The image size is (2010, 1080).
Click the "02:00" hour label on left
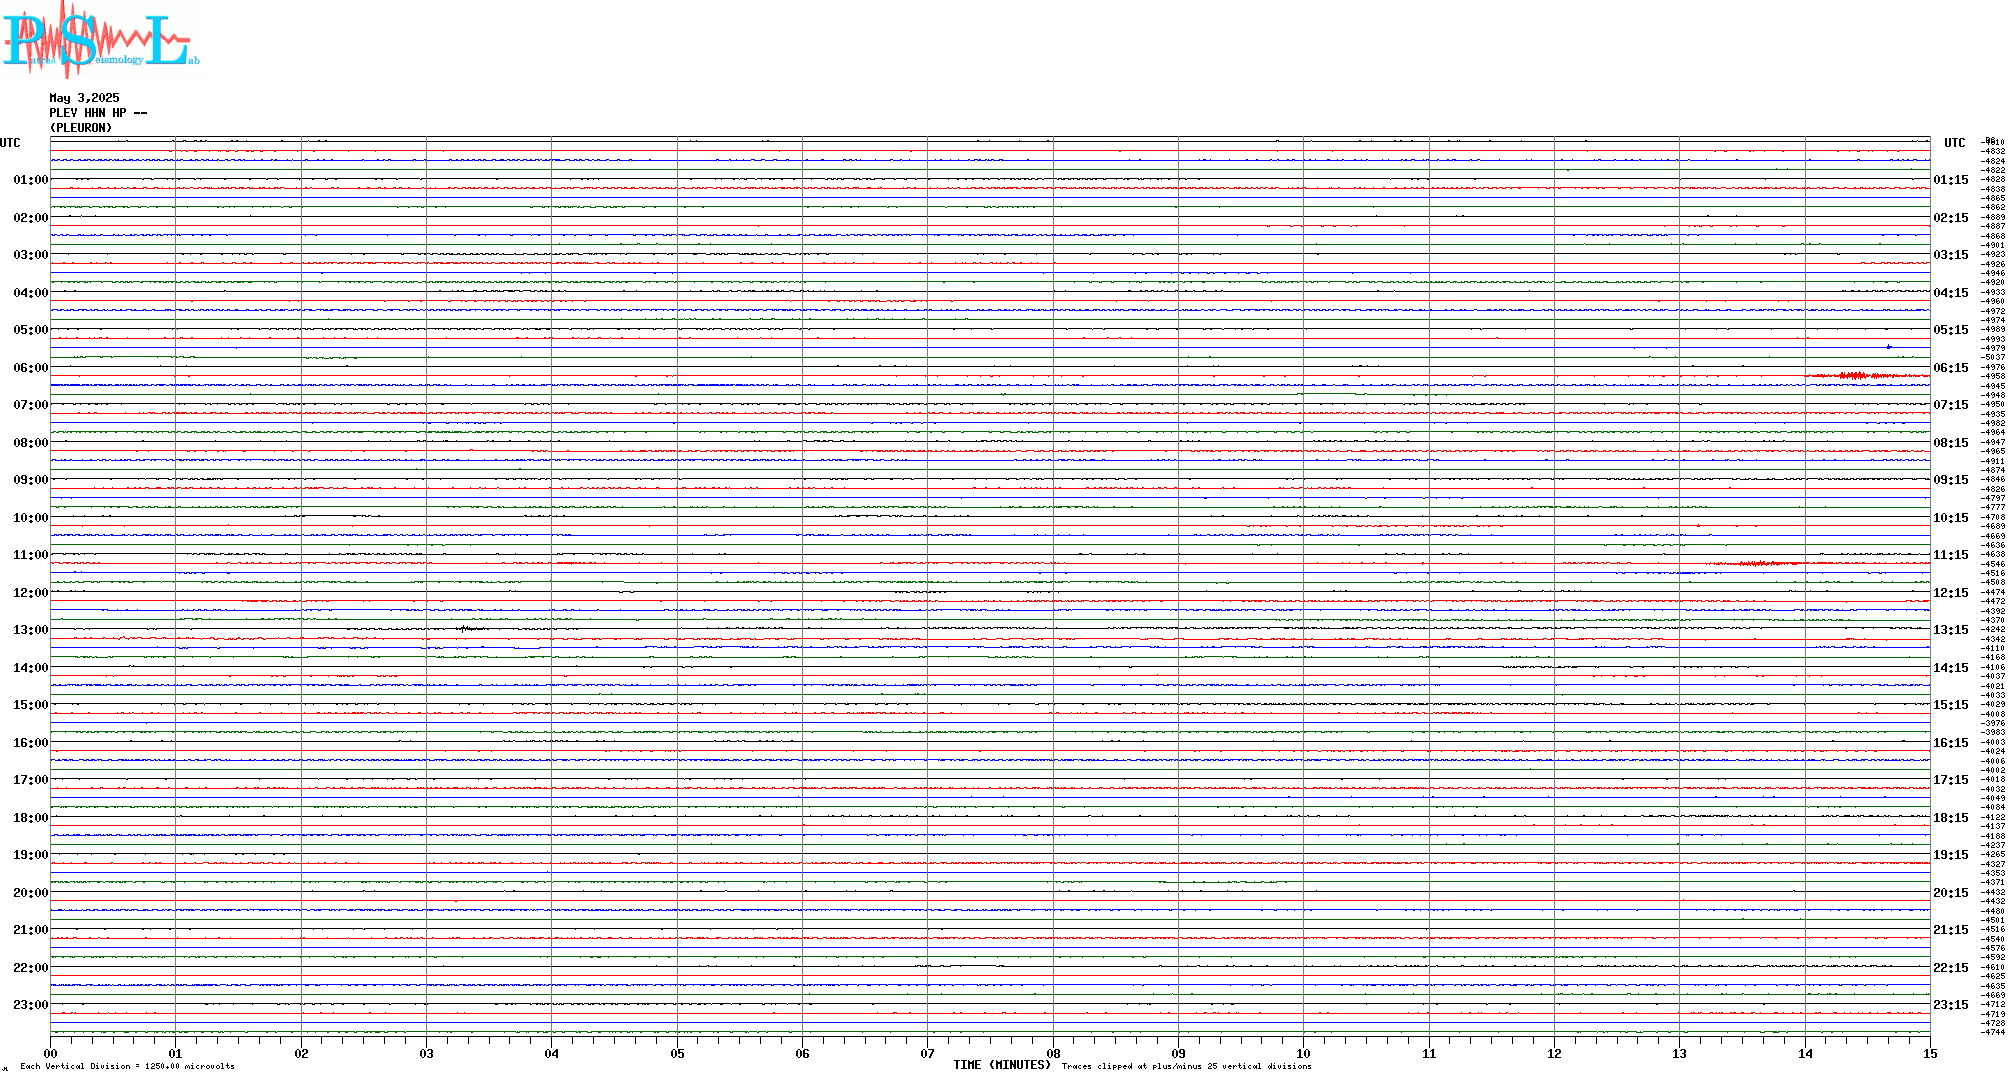(x=30, y=218)
